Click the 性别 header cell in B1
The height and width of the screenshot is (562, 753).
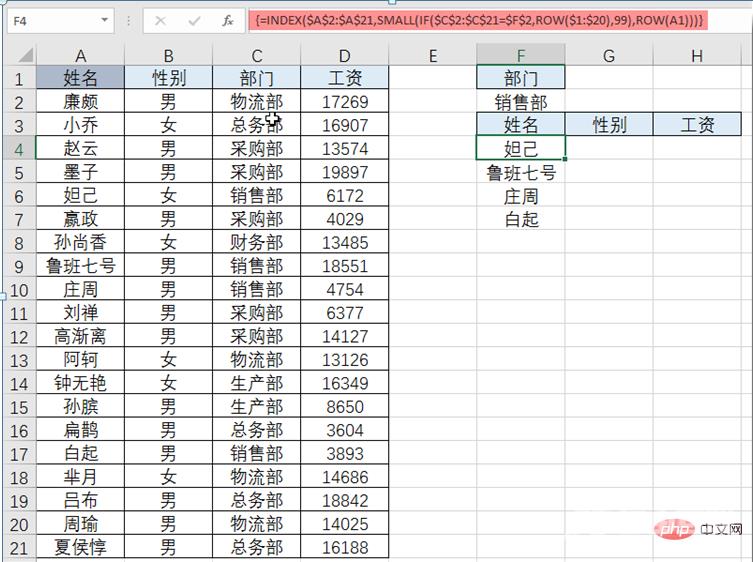click(x=168, y=77)
